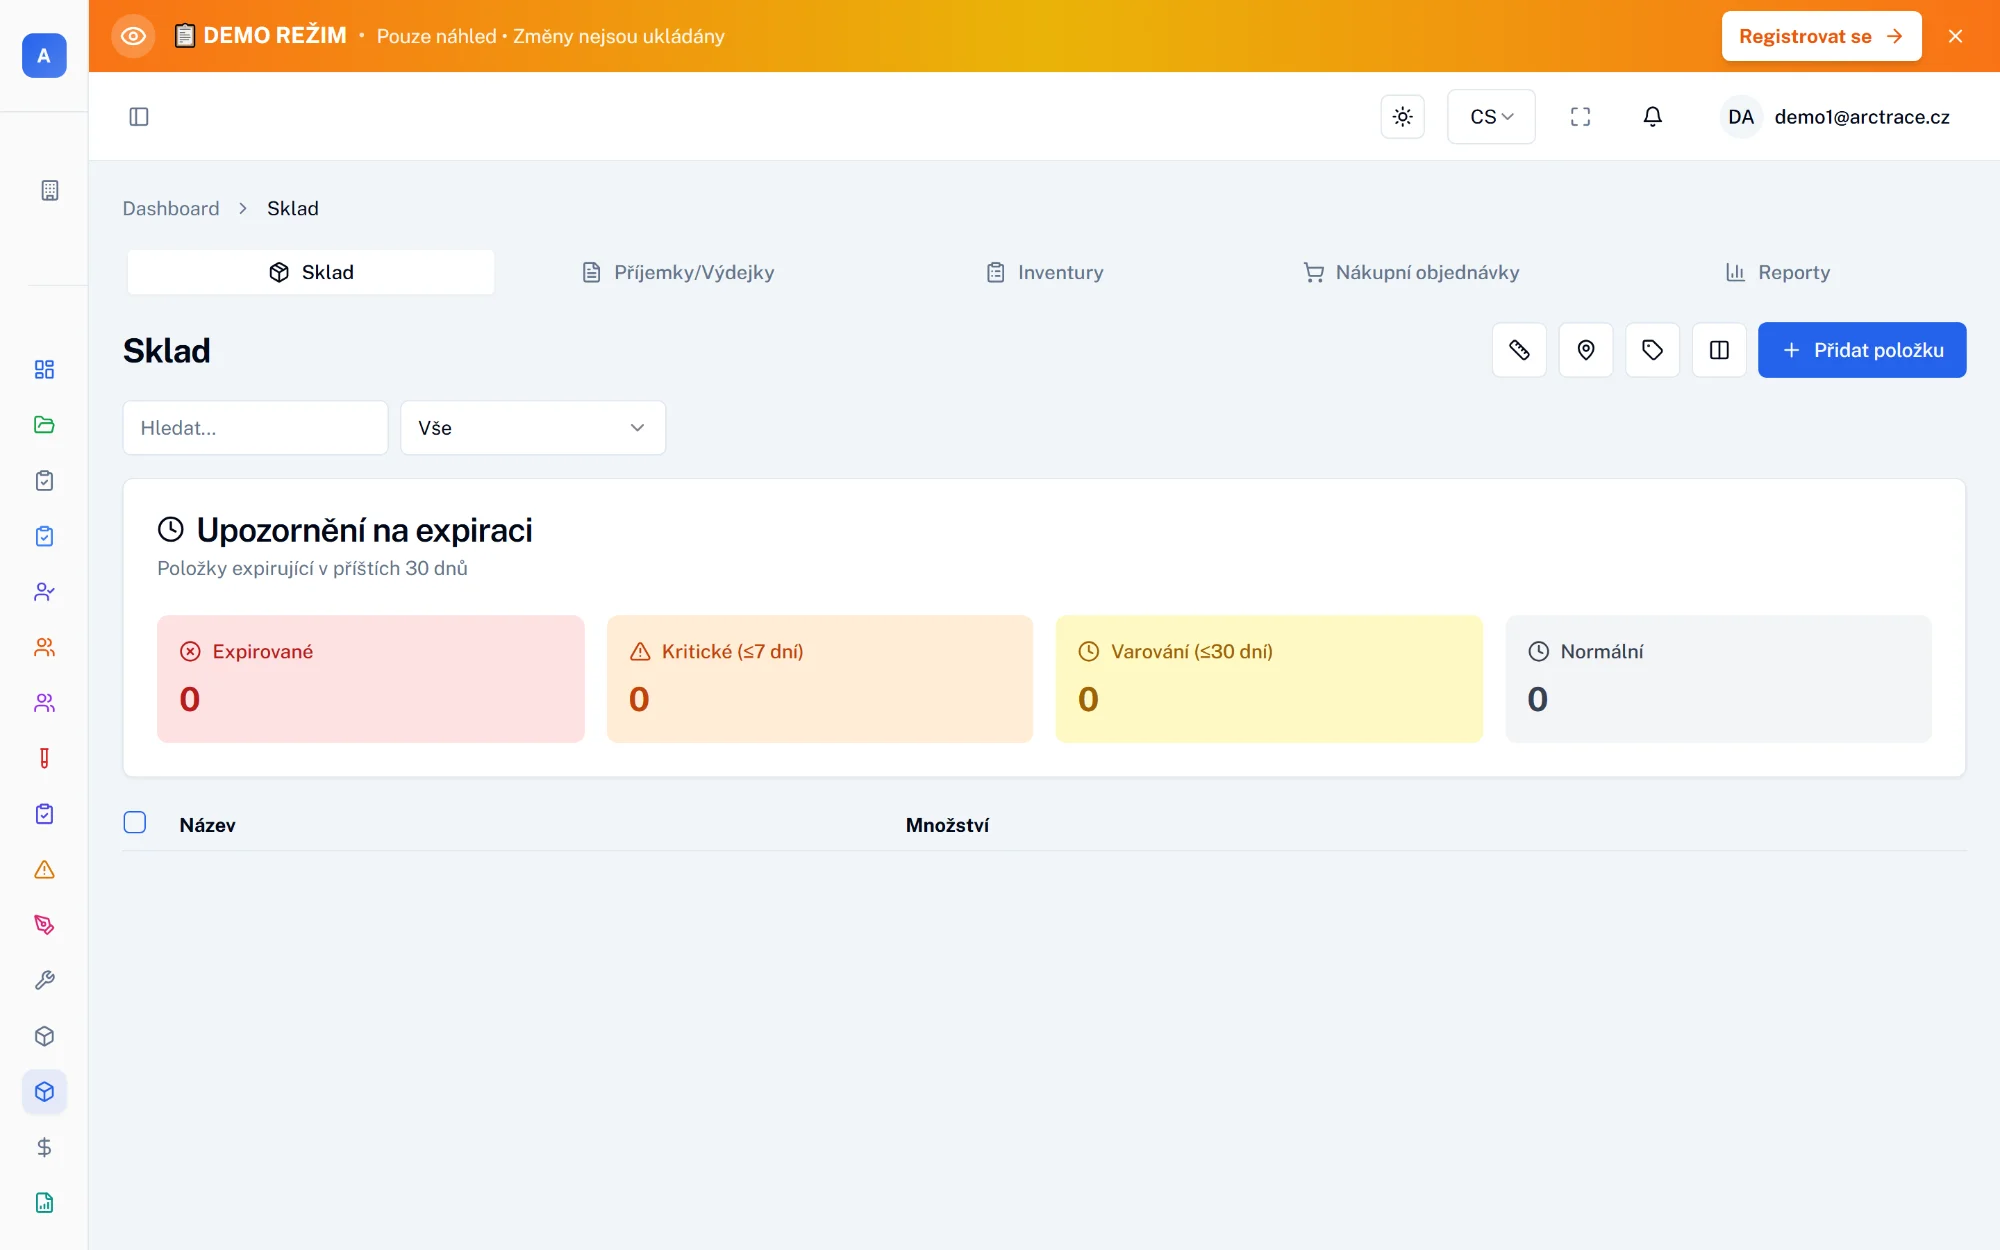Click the ruler units icon button
Viewport: 2000px width, 1250px height.
coord(1519,350)
